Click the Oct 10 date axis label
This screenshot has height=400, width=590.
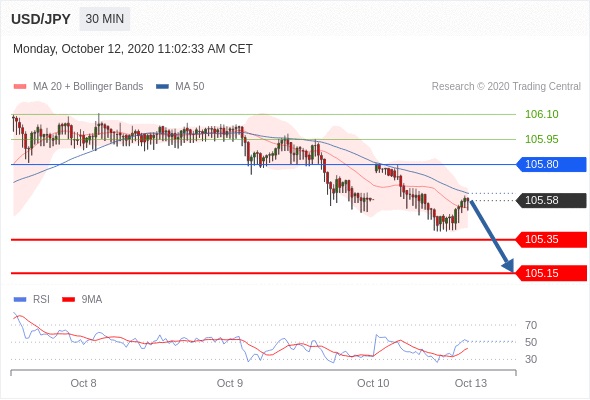[373, 383]
